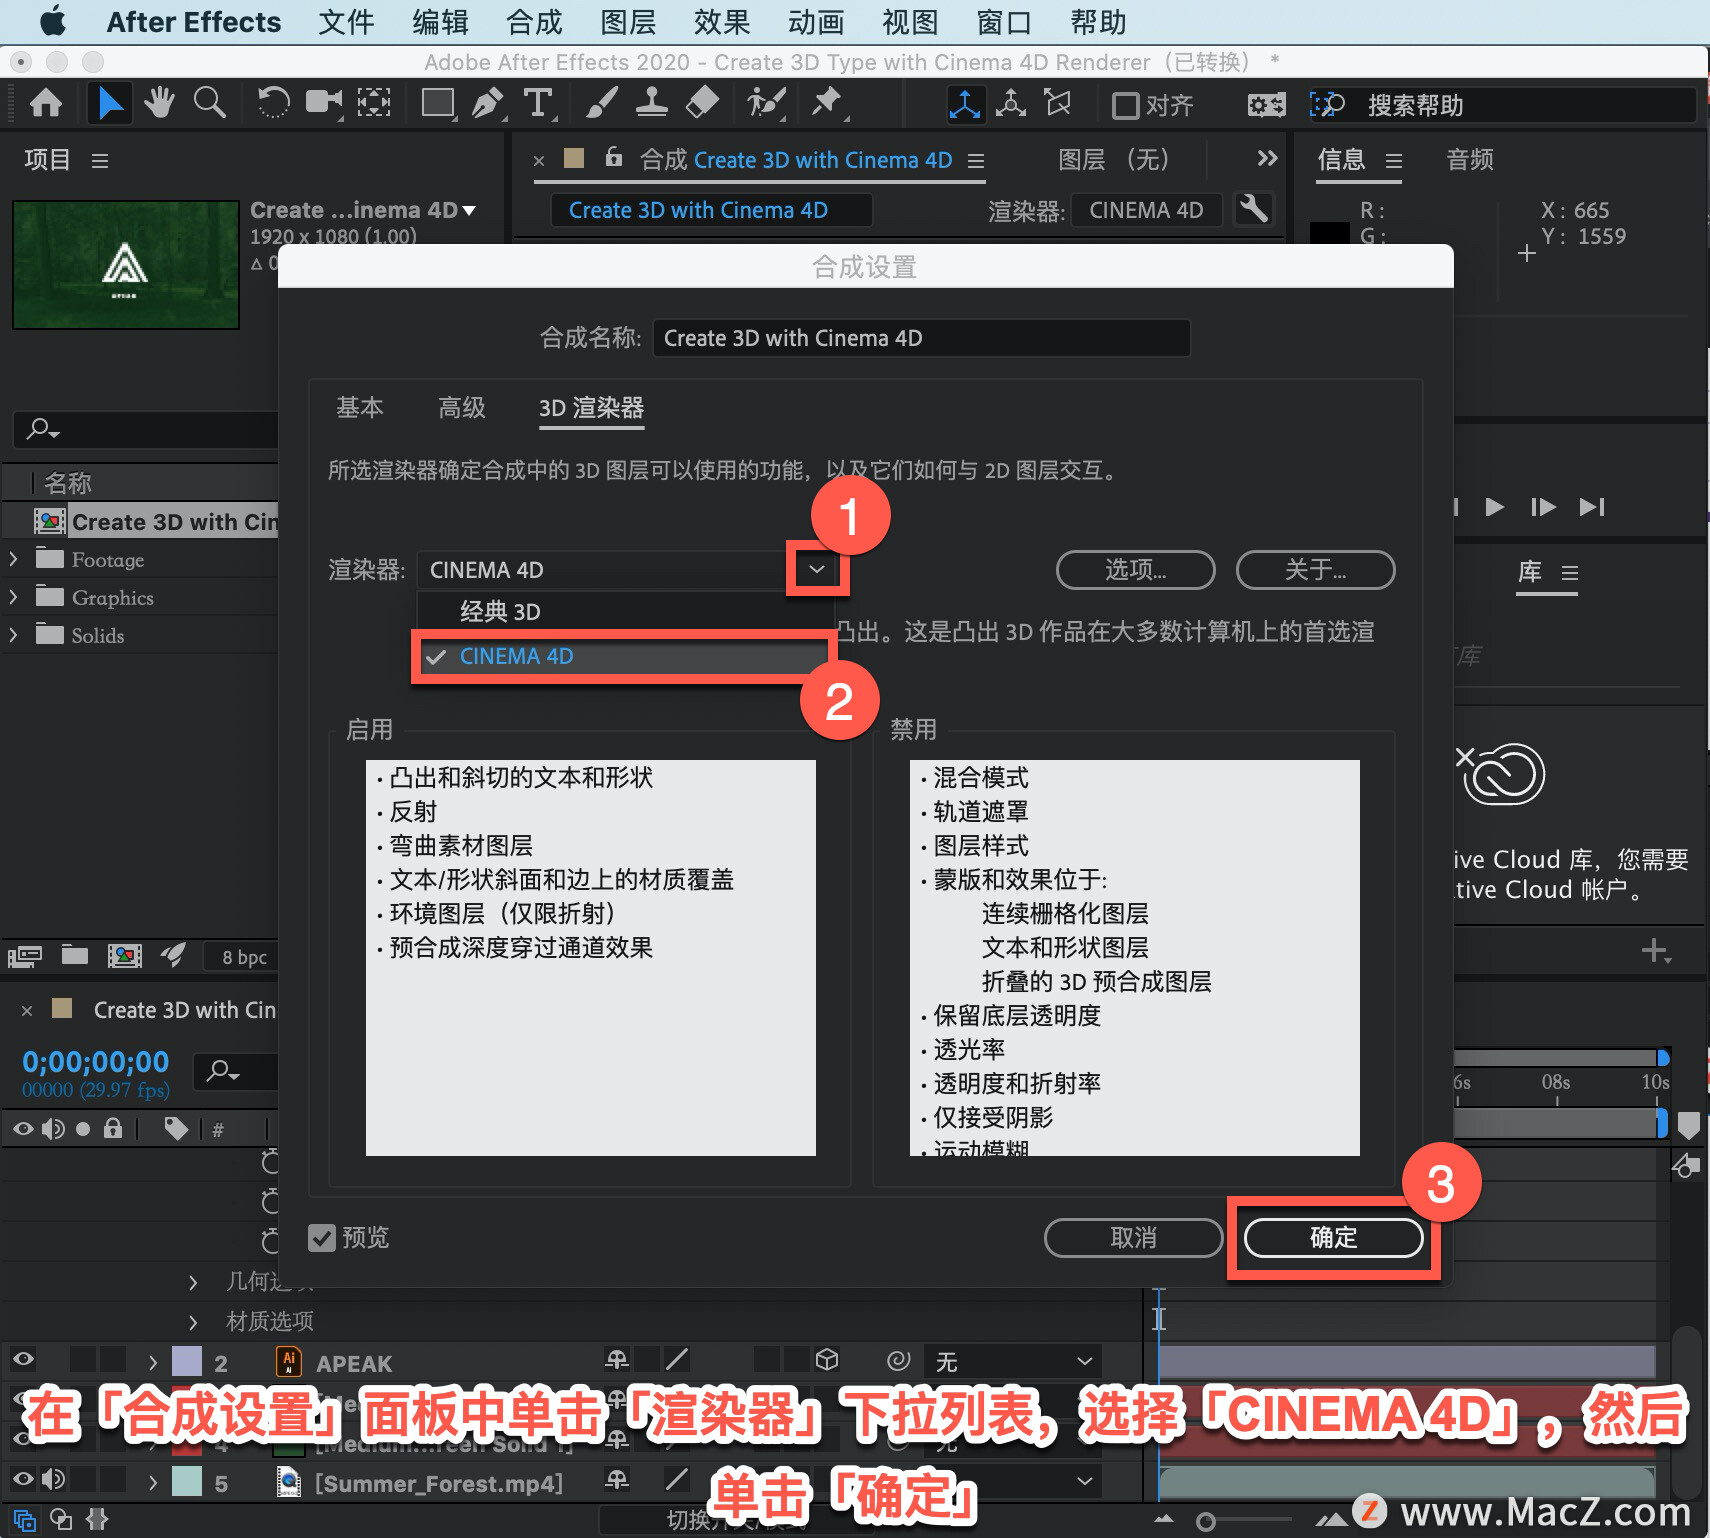The height and width of the screenshot is (1538, 1710).
Task: Open APEAK layer parent dropdown 无
Action: pyautogui.click(x=1014, y=1361)
